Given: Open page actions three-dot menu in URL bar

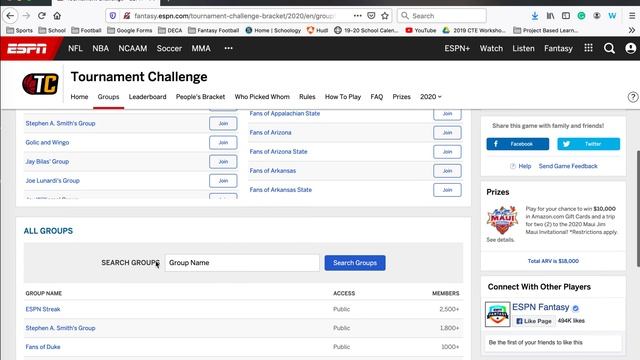Looking at the screenshot, I should 358,16.
